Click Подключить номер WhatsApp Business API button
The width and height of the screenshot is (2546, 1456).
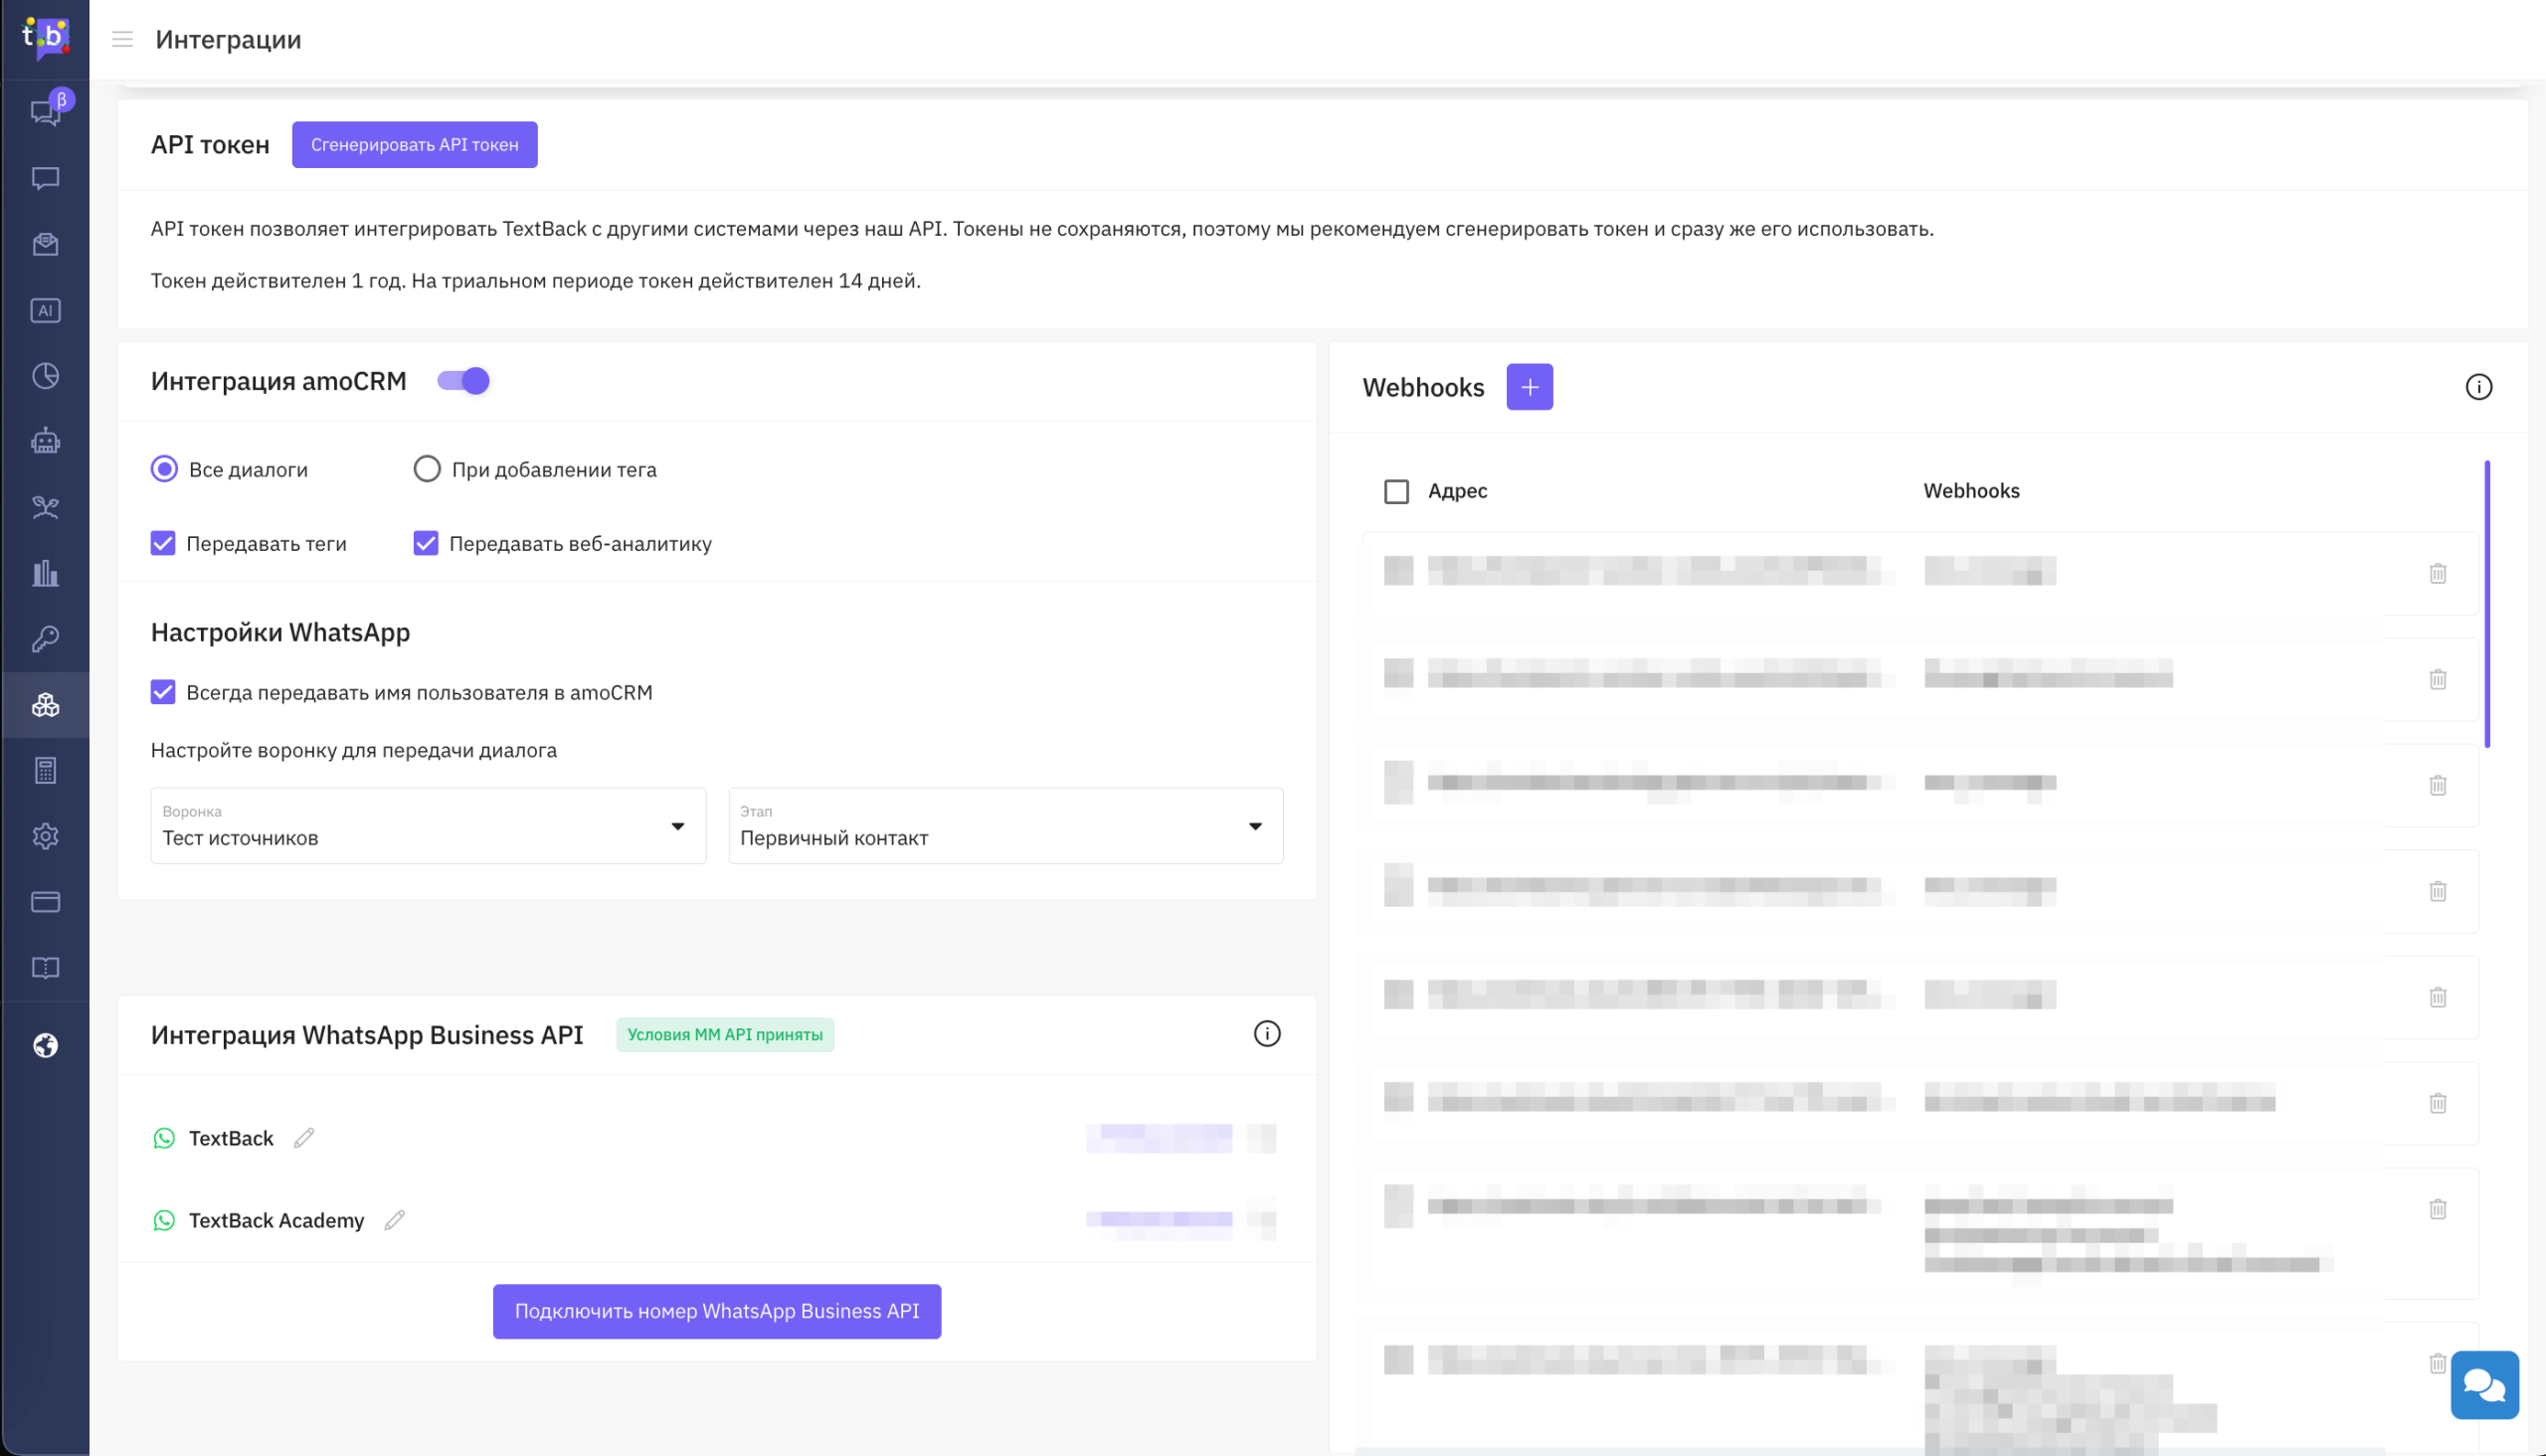716,1311
